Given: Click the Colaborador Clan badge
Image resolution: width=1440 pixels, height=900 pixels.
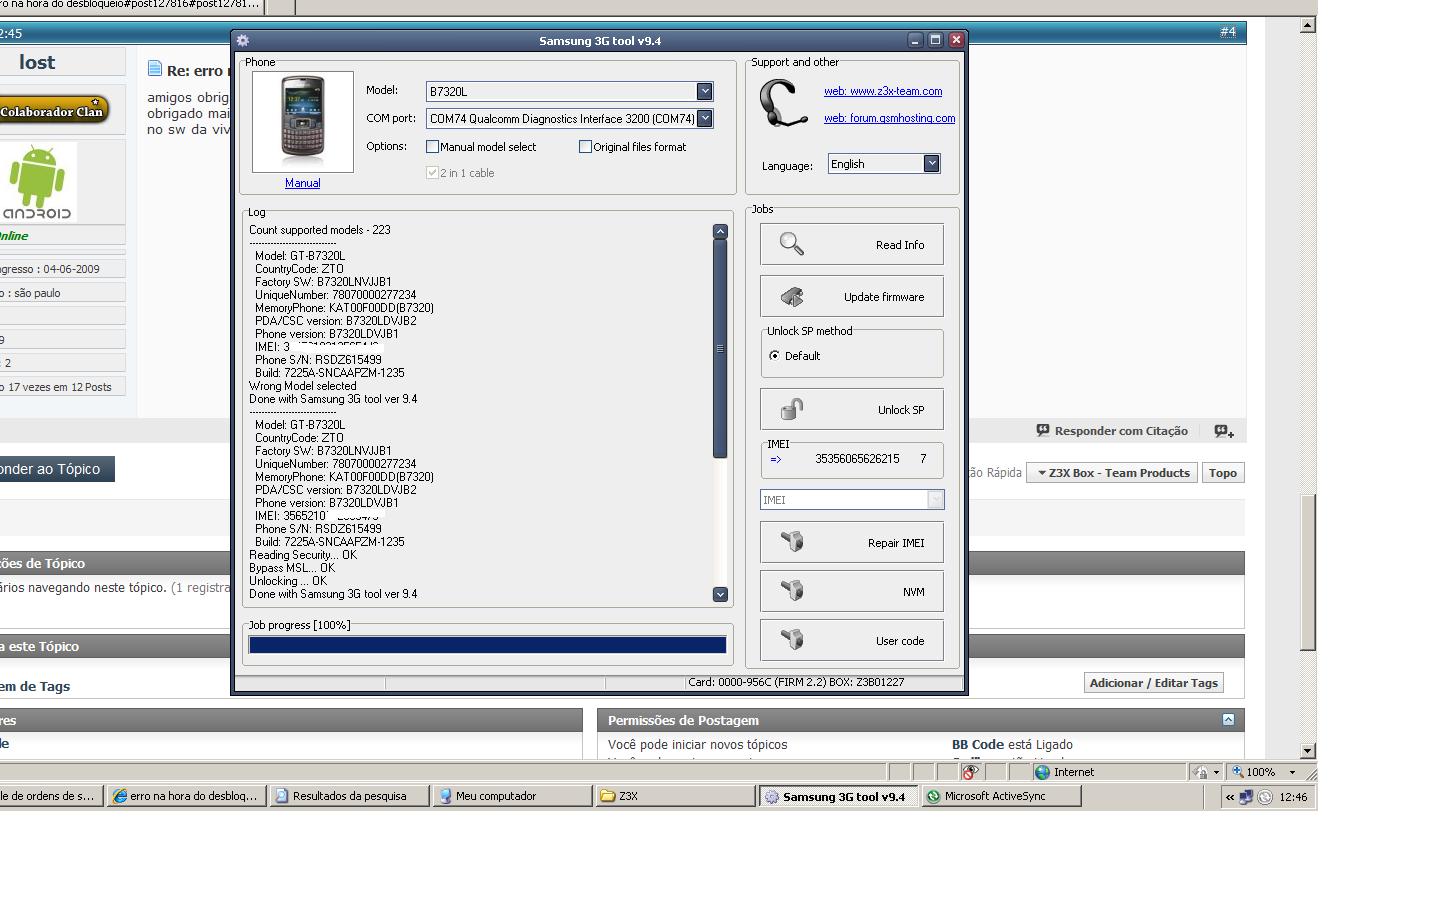Looking at the screenshot, I should [x=54, y=111].
